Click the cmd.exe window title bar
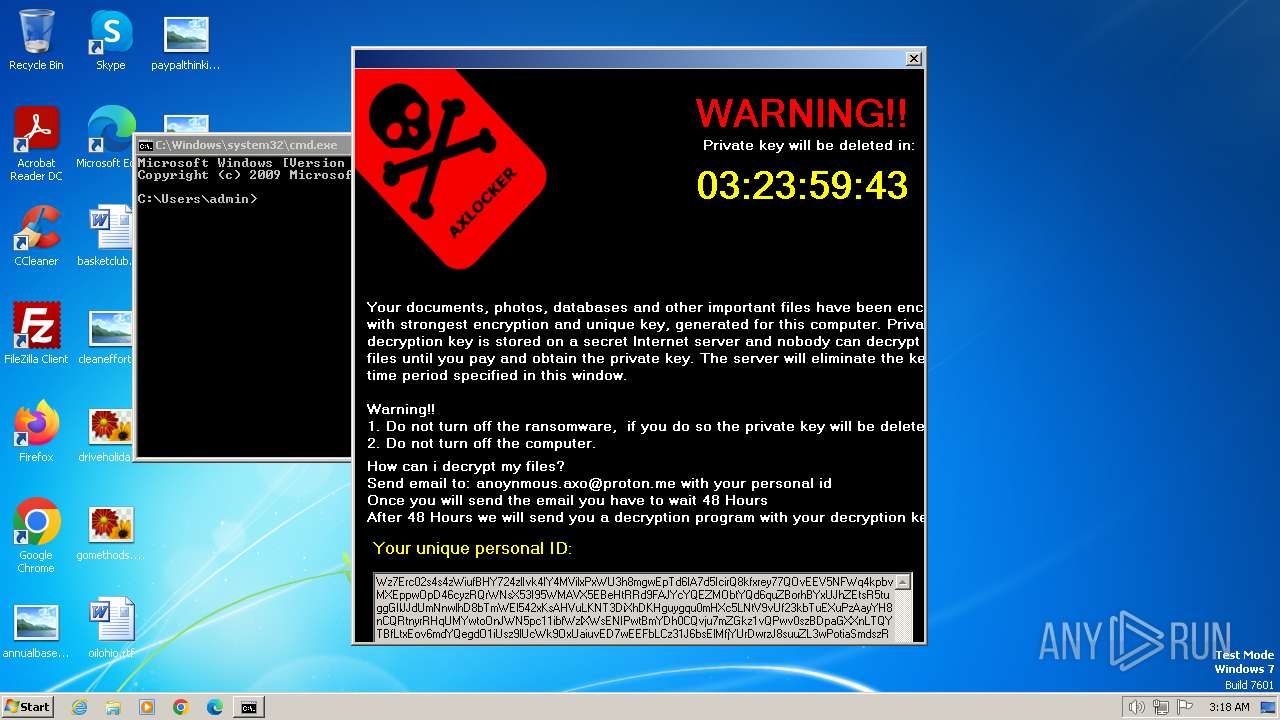Viewport: 1280px width, 720px height. point(244,145)
